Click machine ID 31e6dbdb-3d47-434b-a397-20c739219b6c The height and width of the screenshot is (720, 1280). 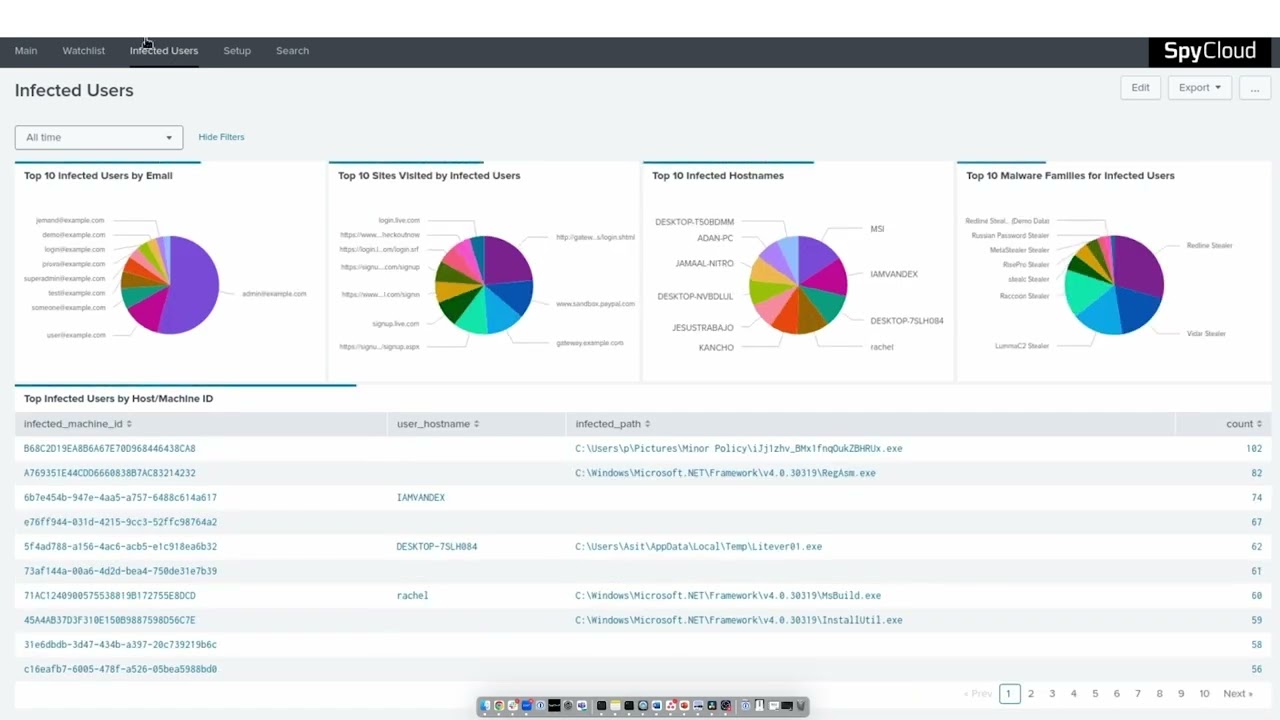tap(120, 645)
